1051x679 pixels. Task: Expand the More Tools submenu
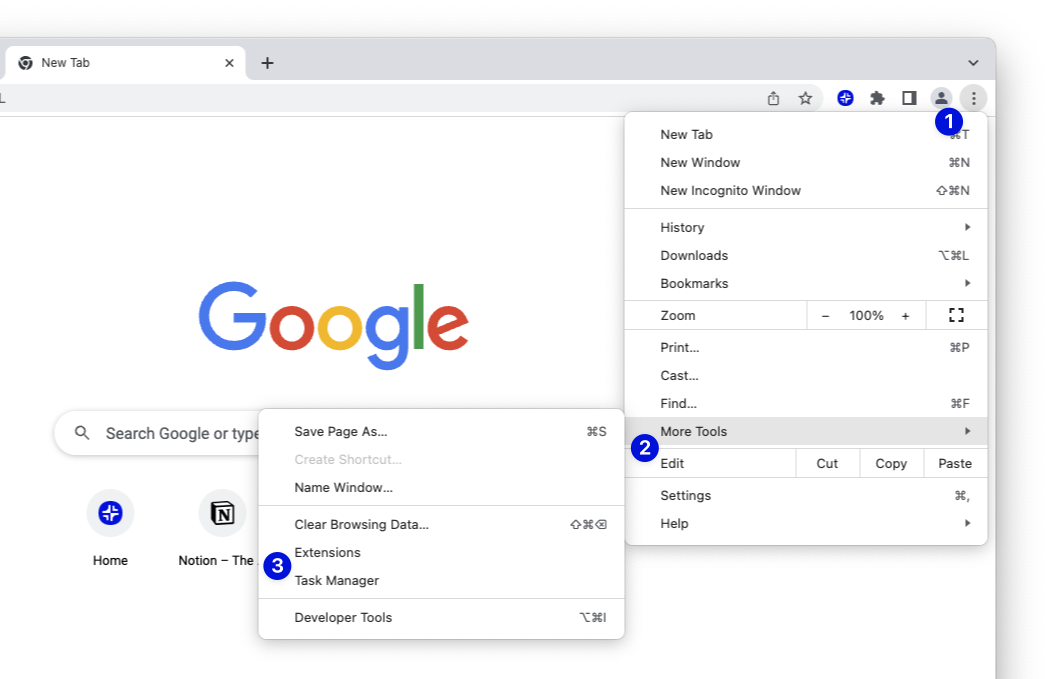806,432
